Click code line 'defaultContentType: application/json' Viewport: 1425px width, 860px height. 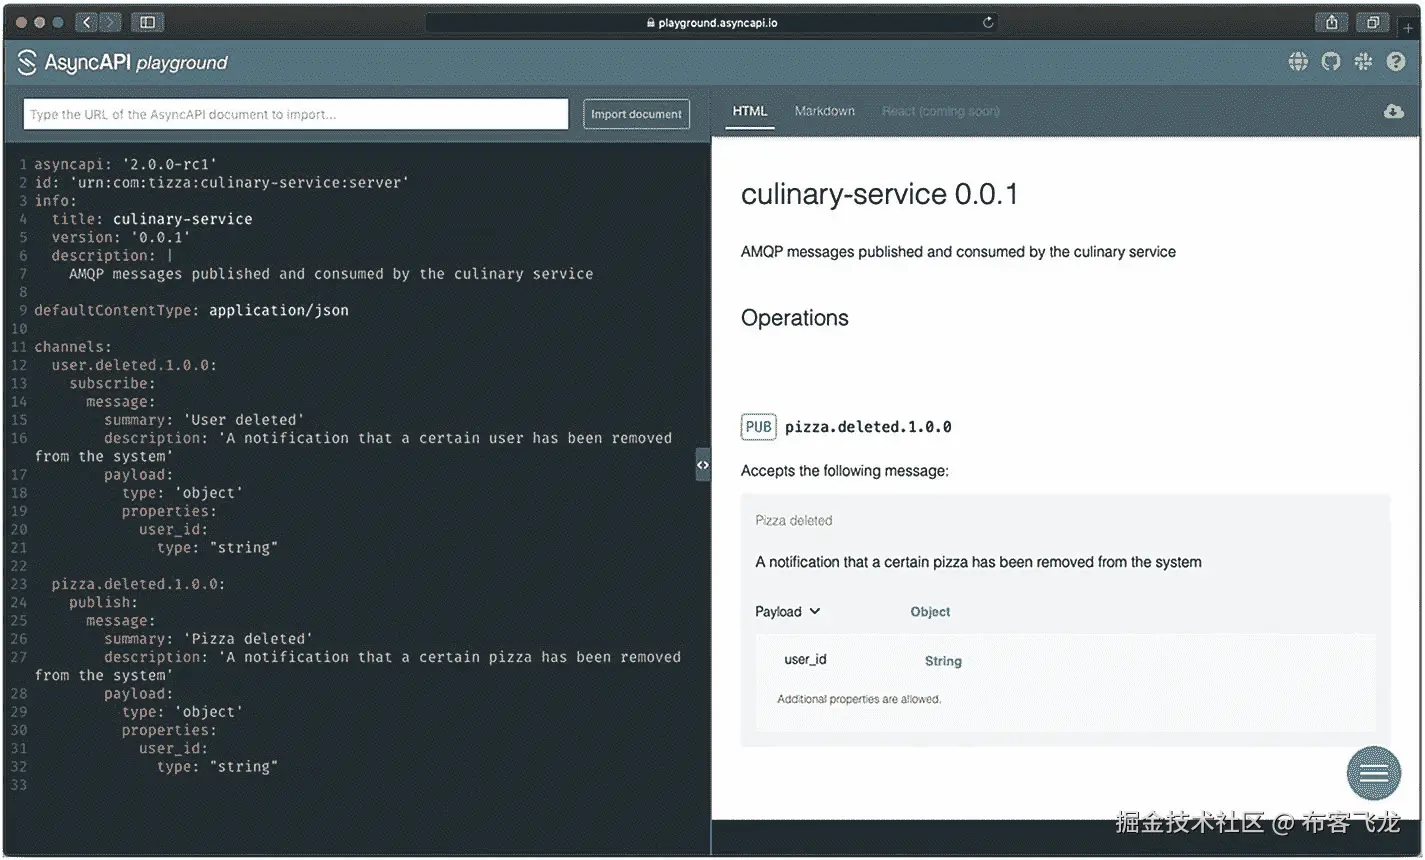[x=191, y=310]
